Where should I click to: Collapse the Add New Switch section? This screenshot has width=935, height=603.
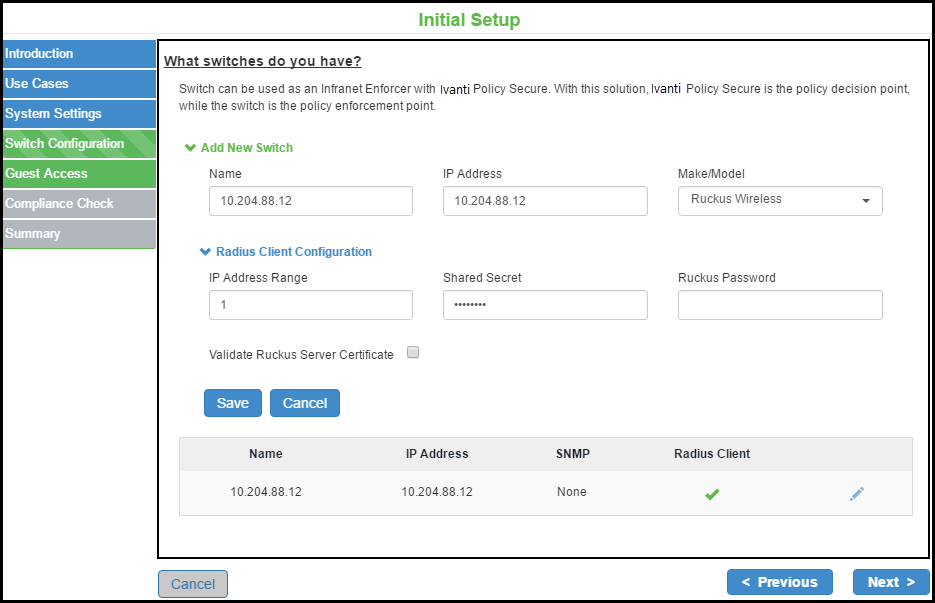tap(239, 148)
